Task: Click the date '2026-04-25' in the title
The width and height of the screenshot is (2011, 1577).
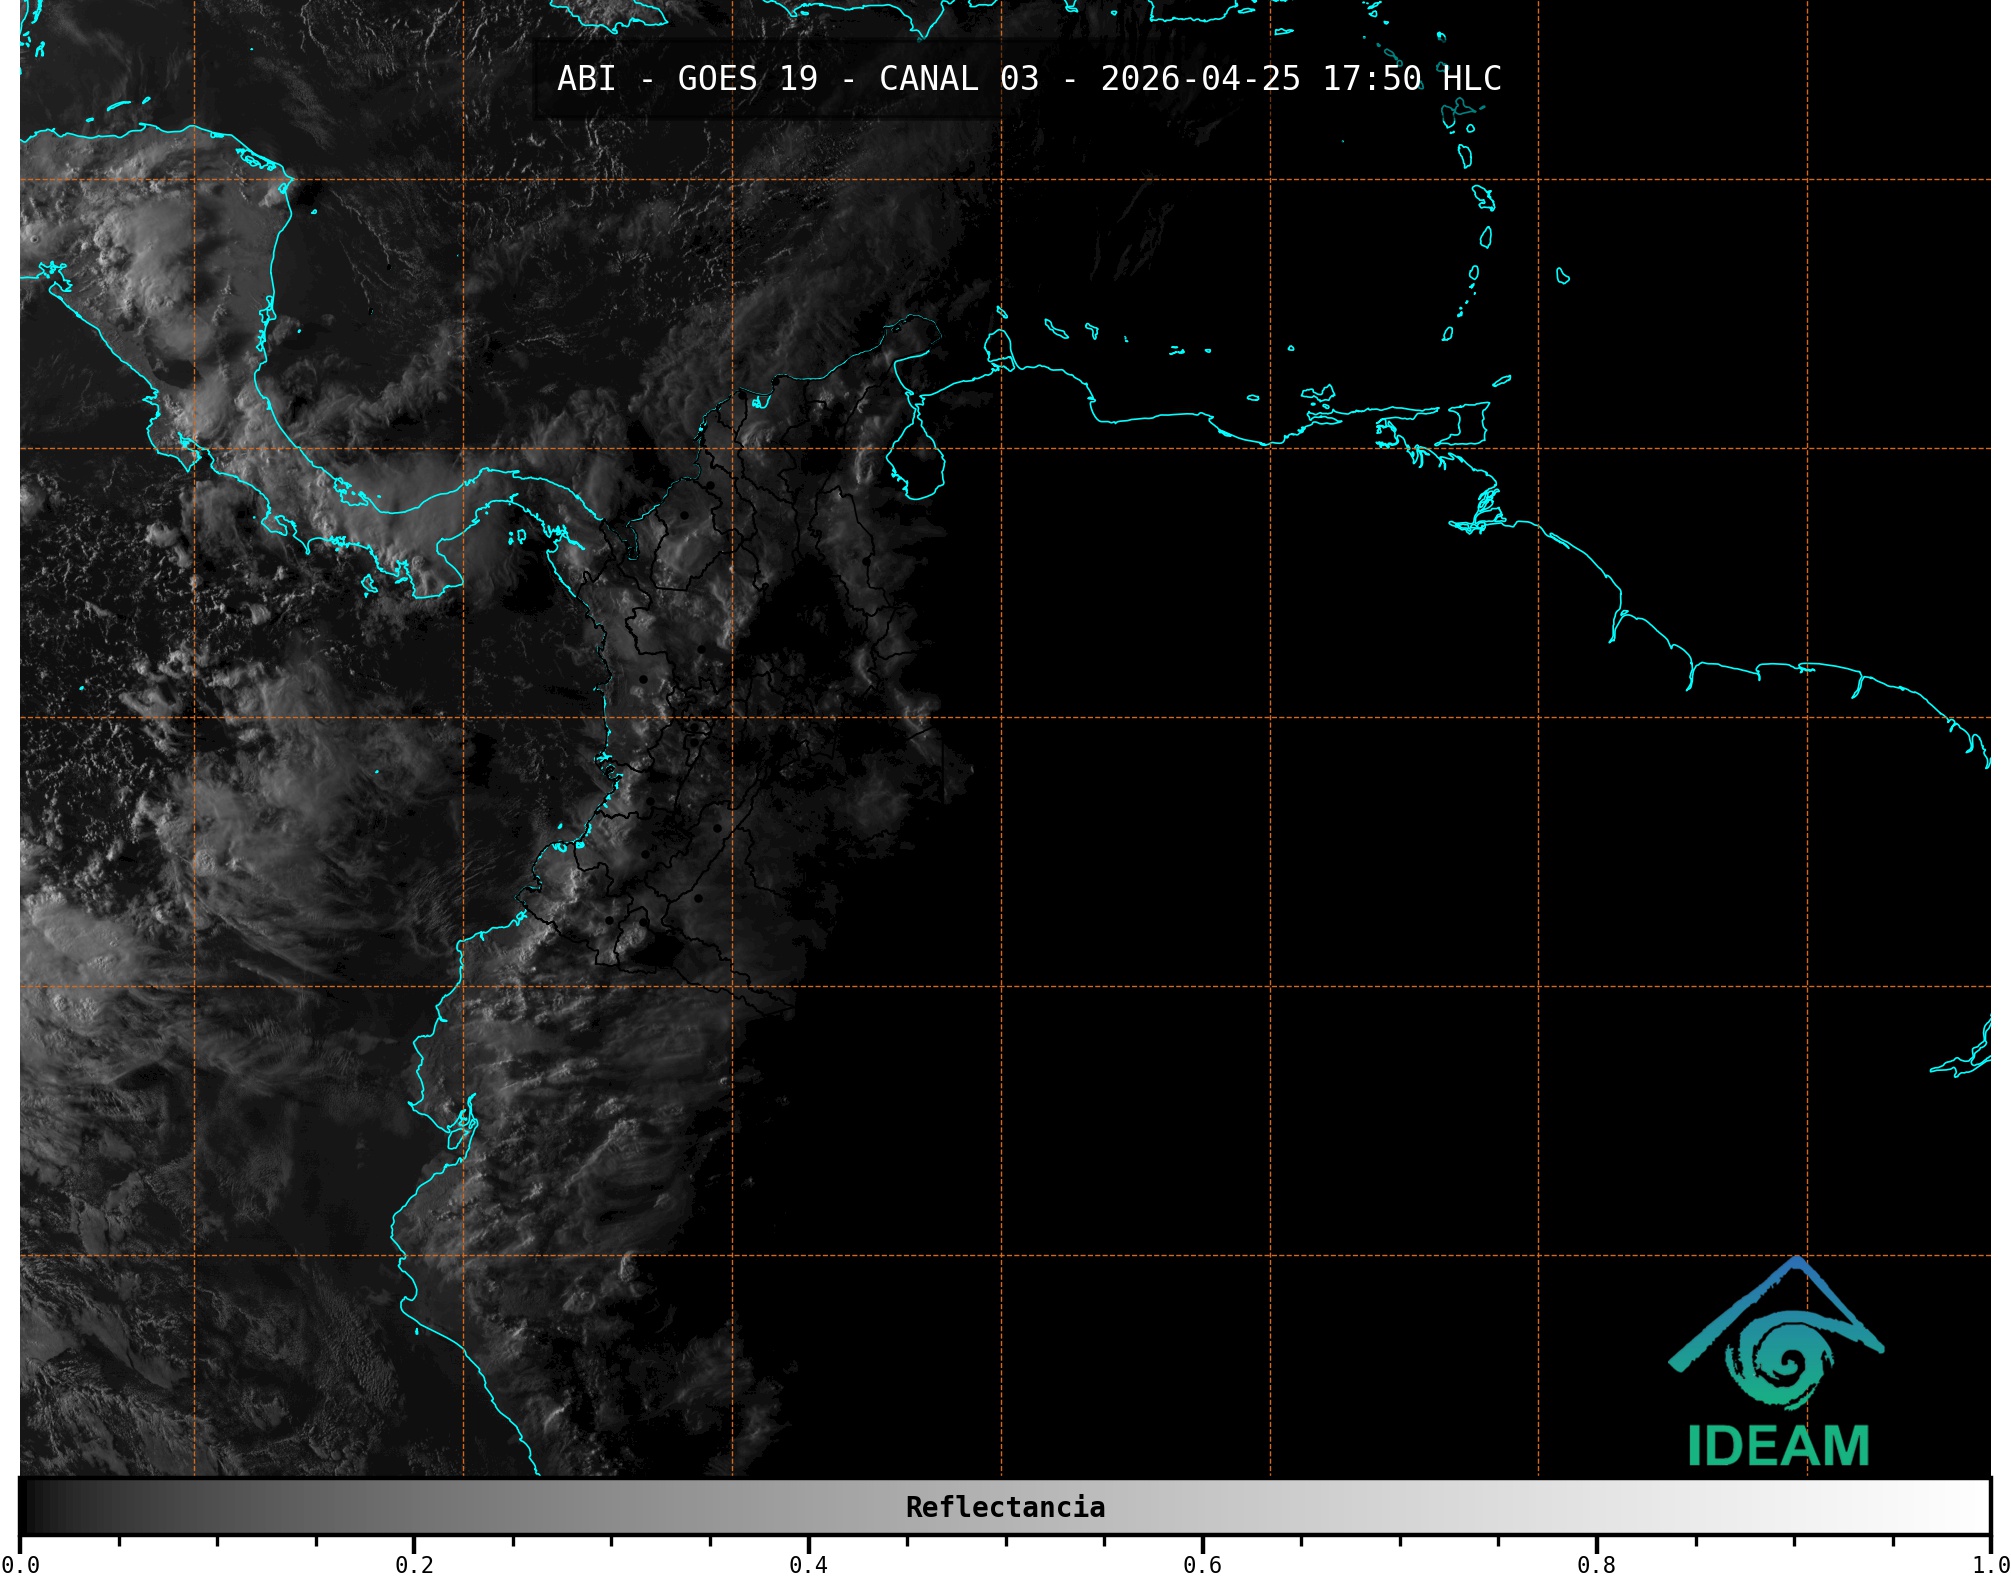Action: click(1200, 79)
